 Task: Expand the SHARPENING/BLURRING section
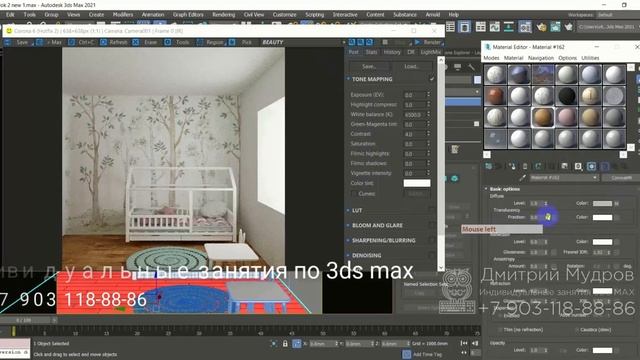point(348,240)
